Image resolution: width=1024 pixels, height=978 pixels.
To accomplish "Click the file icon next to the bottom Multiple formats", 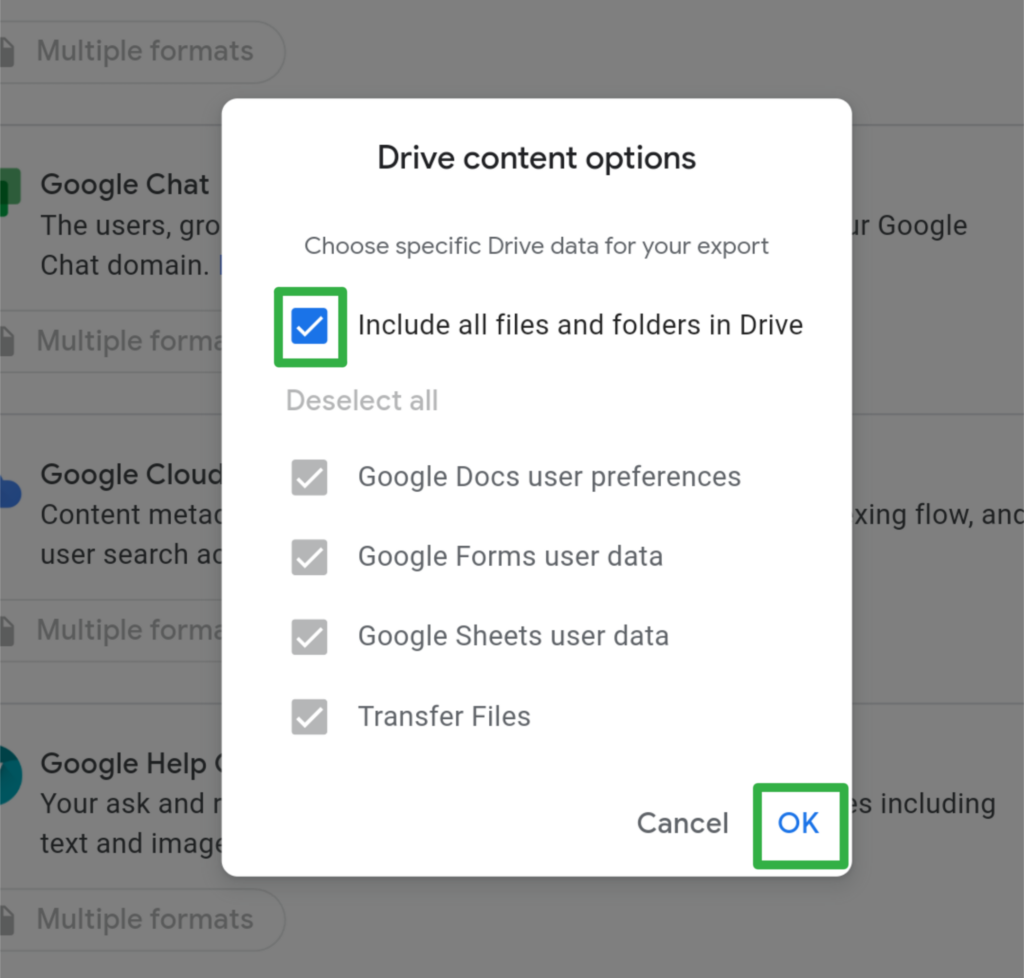I will [x=8, y=918].
